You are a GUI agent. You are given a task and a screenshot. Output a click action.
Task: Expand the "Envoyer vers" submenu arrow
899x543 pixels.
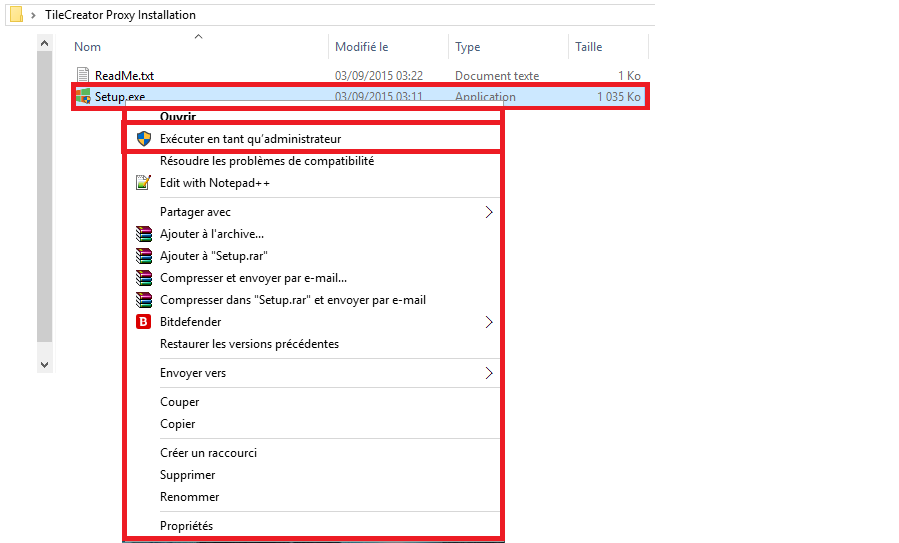[488, 373]
